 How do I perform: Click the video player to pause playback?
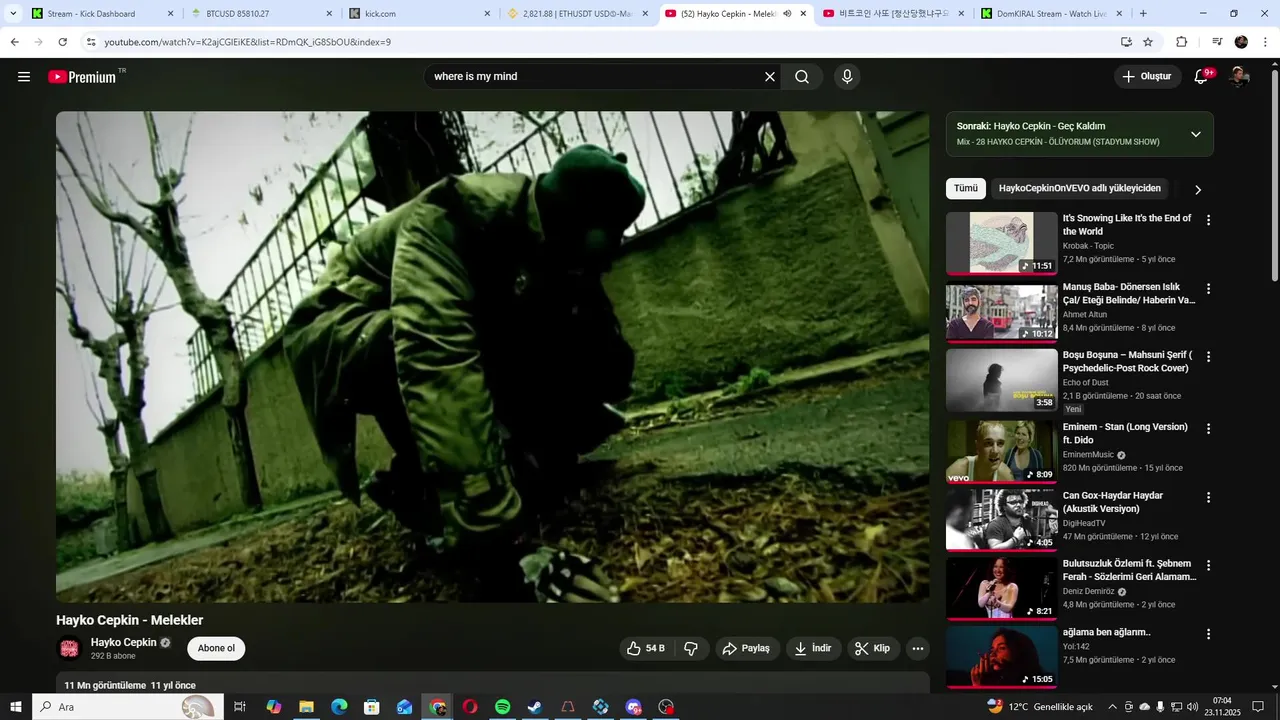pos(492,356)
